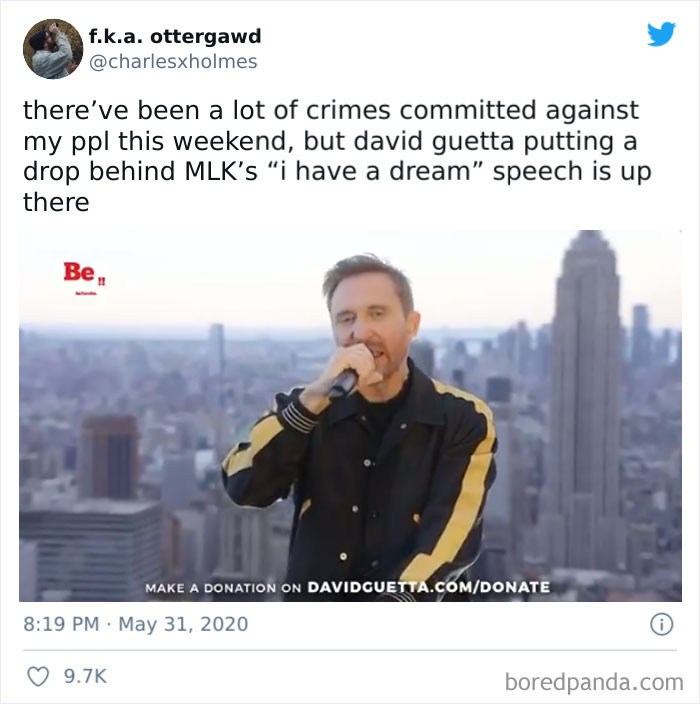Screen dimensions: 700x704
Task: Like the tweet with heart icon
Action: click(x=38, y=676)
